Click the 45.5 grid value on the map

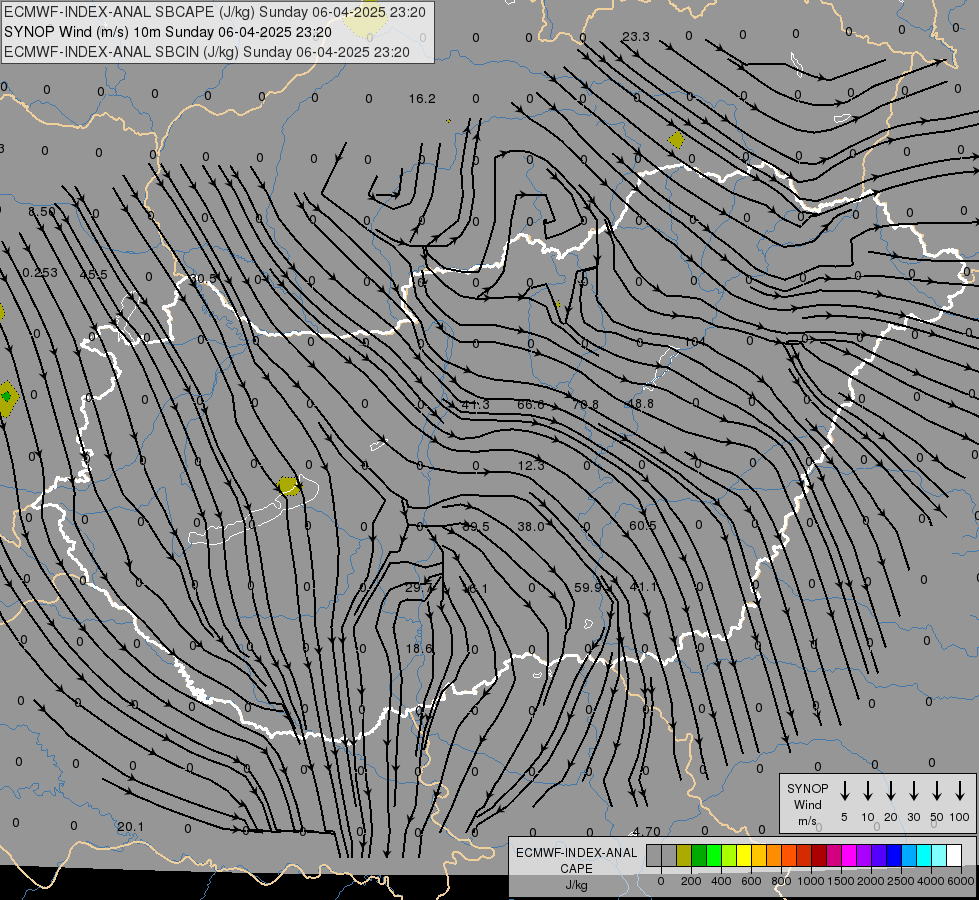click(x=94, y=275)
